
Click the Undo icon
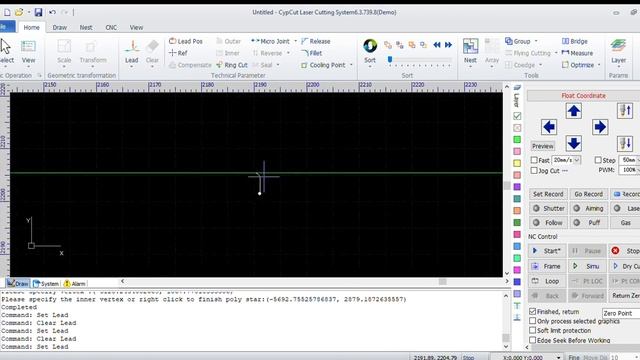(x=52, y=12)
